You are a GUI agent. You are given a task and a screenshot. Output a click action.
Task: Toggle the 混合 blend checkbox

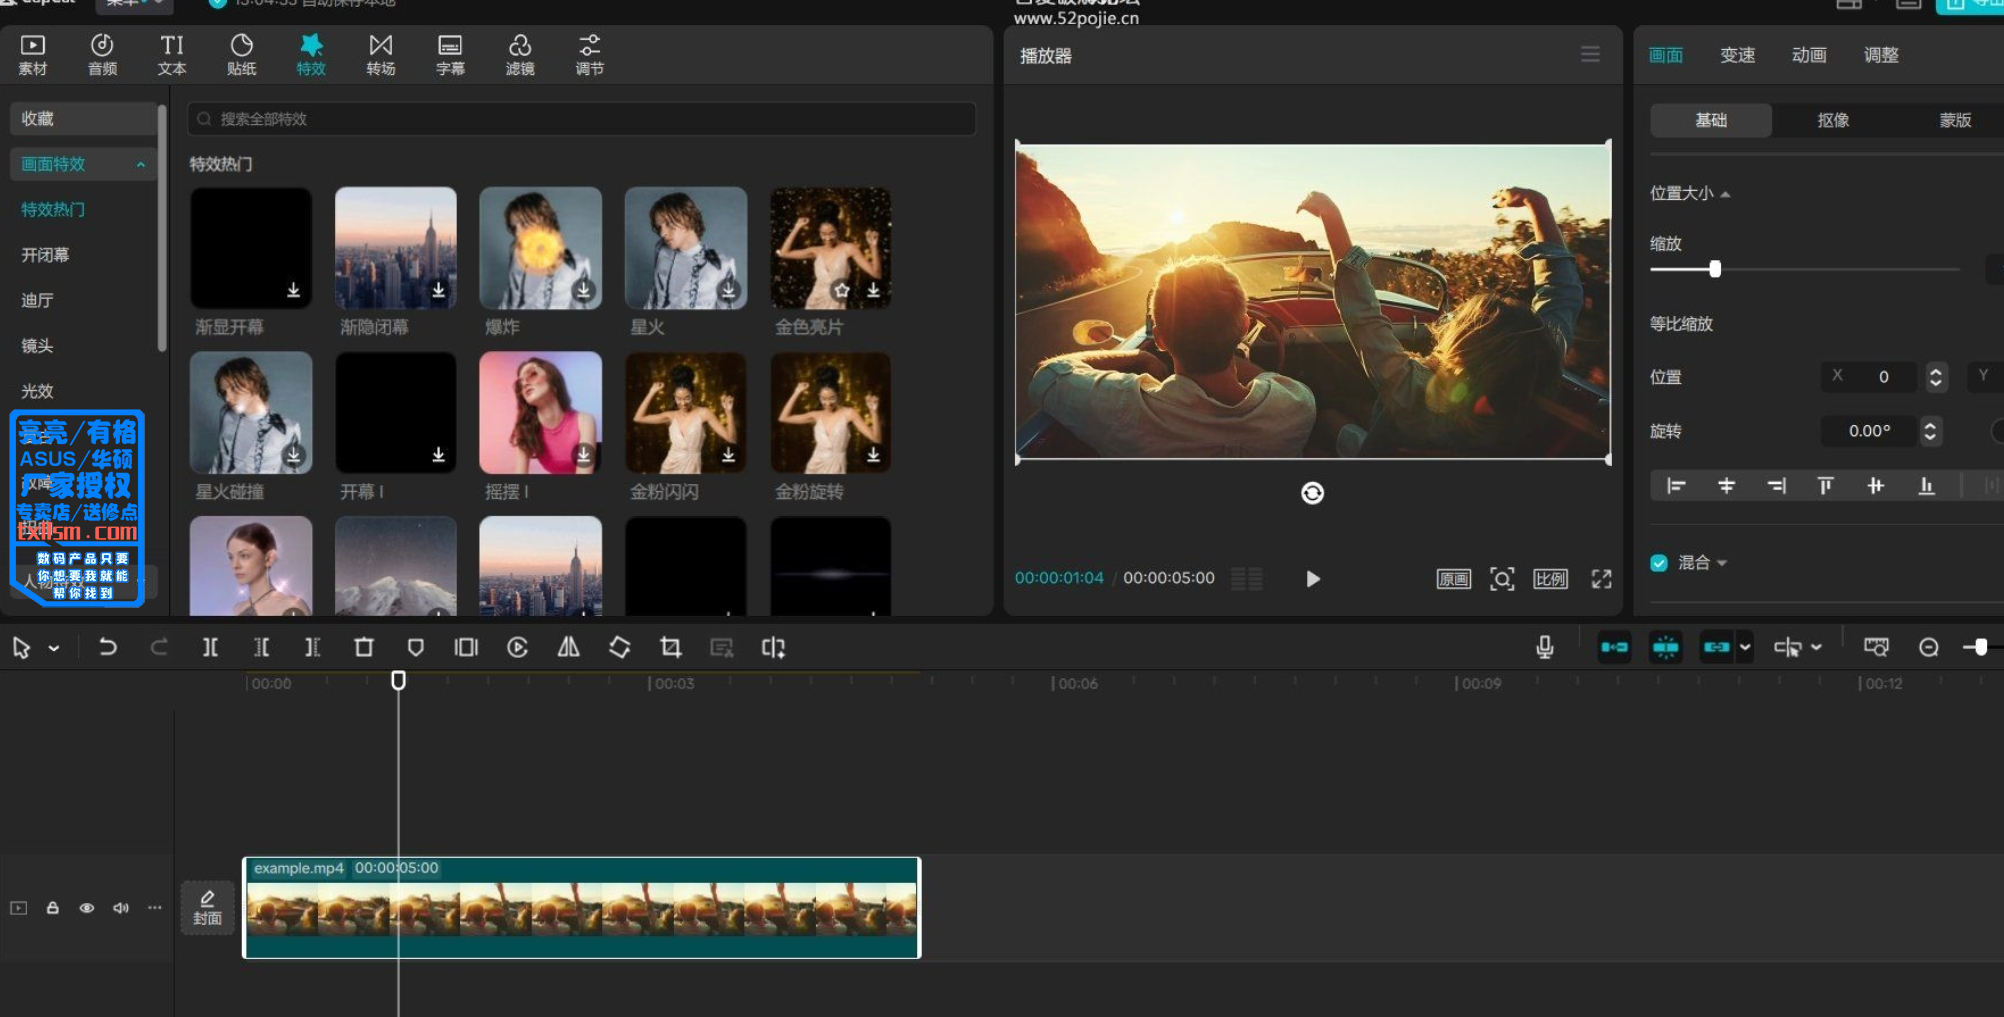point(1659,563)
